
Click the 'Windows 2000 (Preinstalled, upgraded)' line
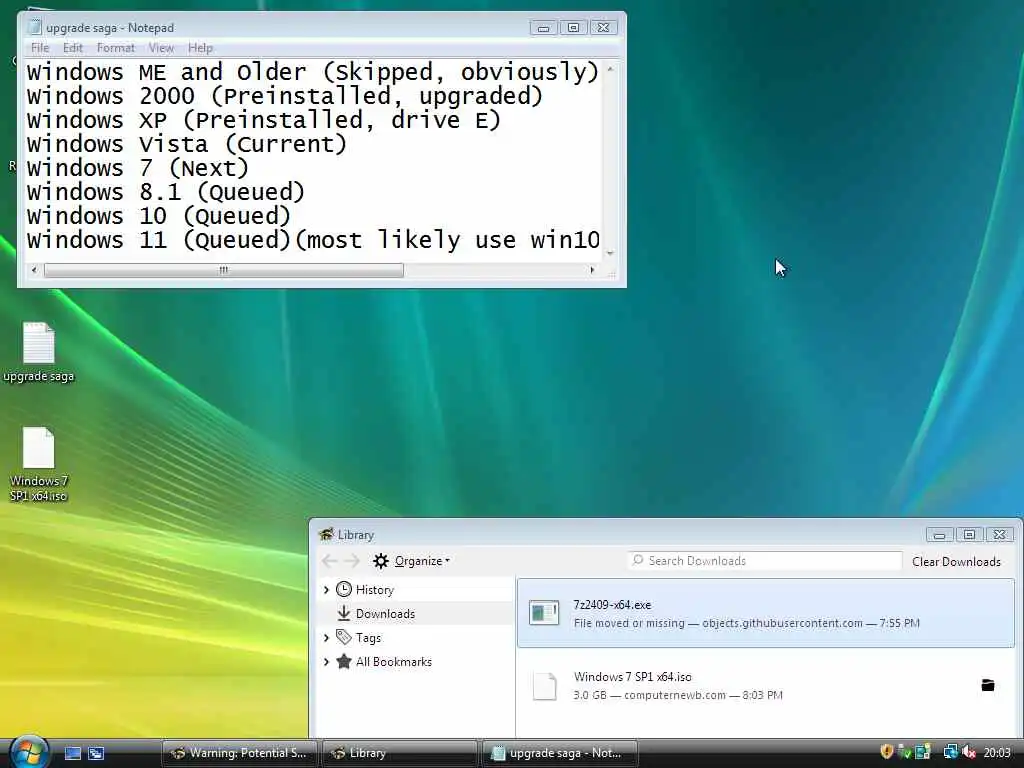coord(285,96)
